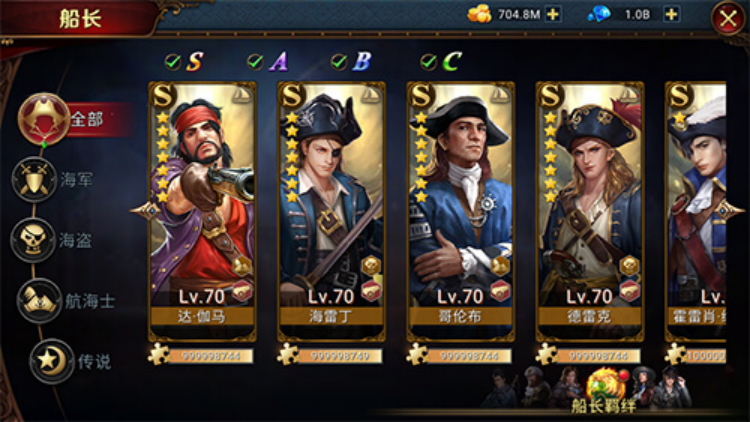Open the 航海士 navigator category icon
The height and width of the screenshot is (422, 750).
coord(39,300)
